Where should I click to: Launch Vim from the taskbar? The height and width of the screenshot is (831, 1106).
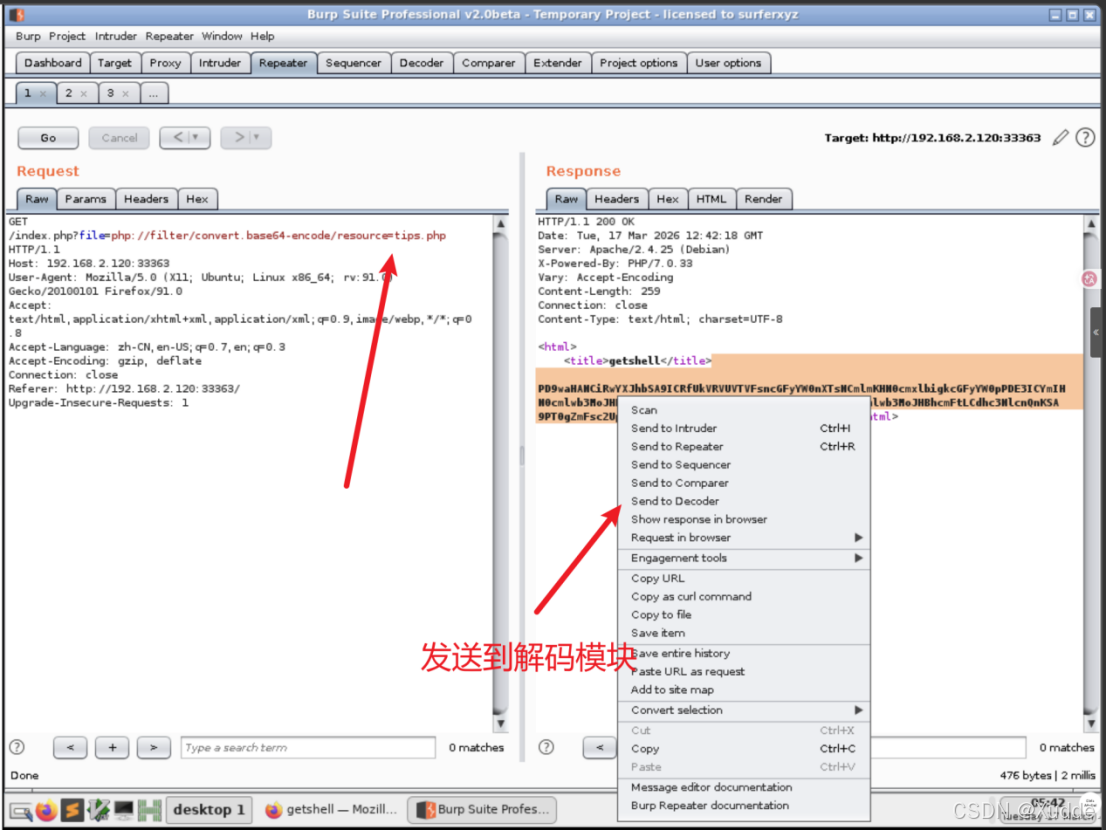point(98,810)
